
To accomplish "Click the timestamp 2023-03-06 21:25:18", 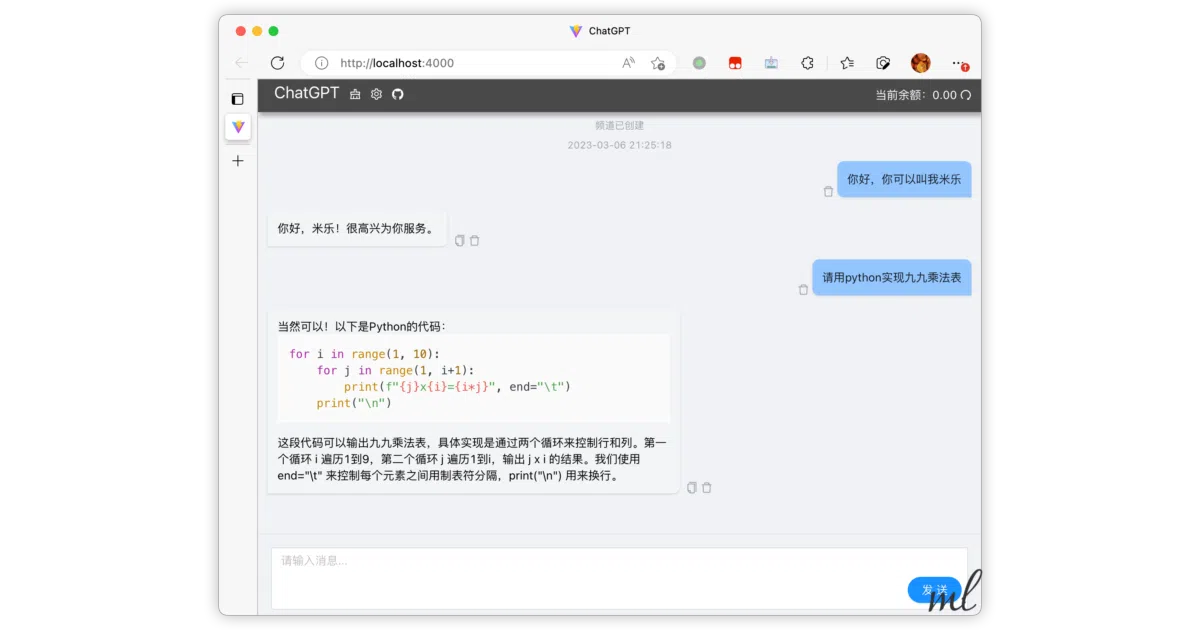I will click(619, 145).
